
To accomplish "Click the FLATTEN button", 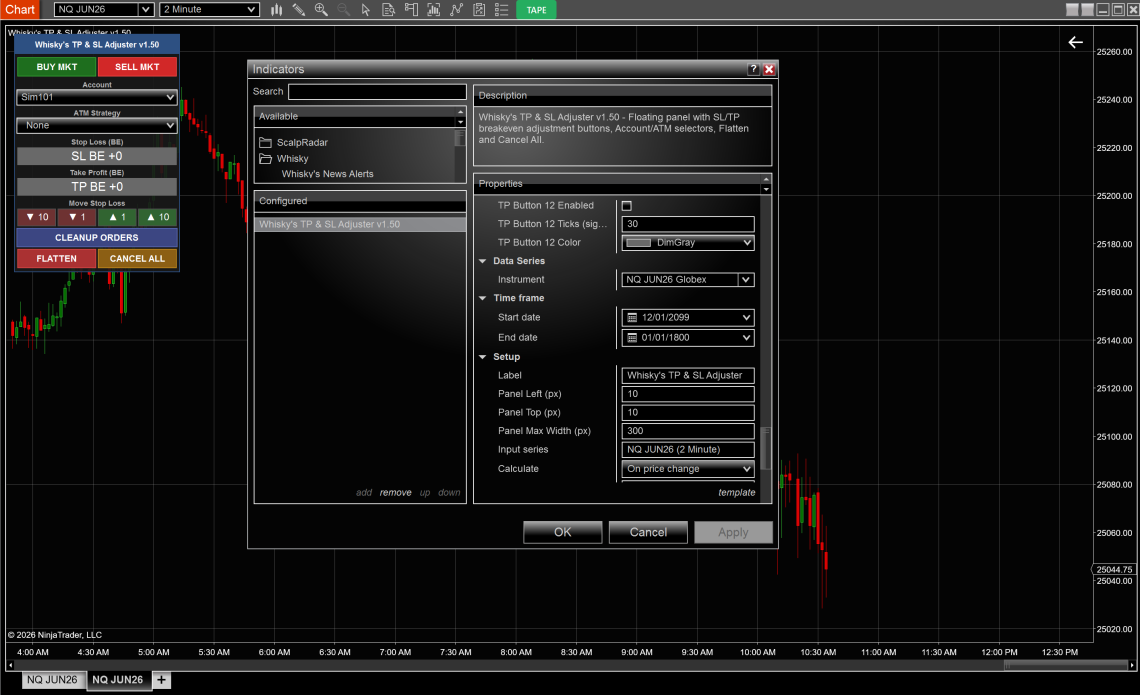I will pos(56,259).
